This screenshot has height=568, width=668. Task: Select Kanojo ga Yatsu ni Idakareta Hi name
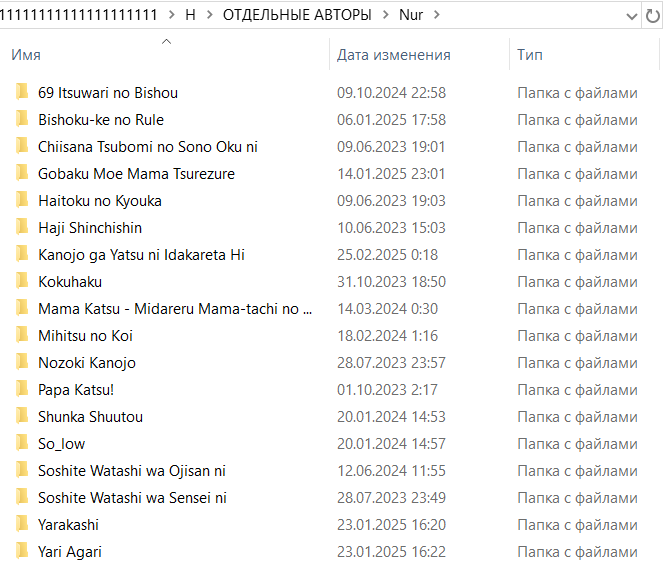click(141, 255)
